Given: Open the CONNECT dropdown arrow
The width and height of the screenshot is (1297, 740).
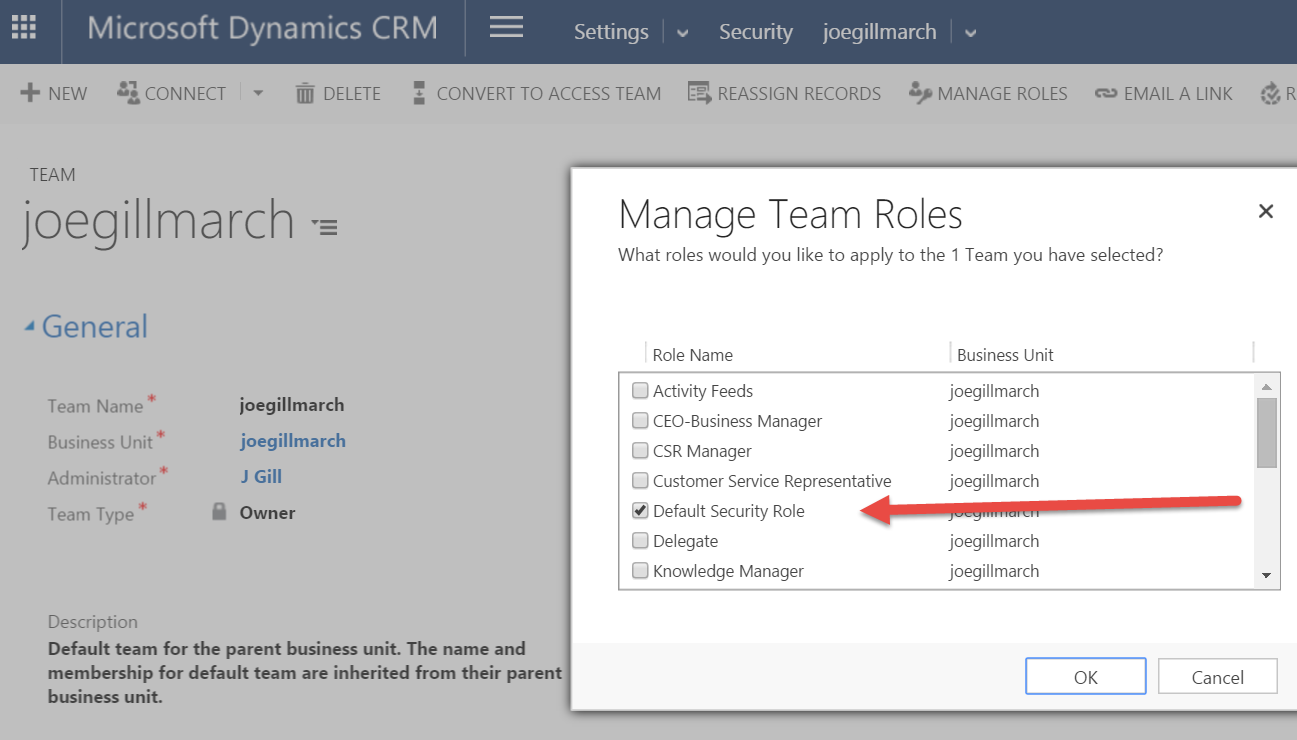Looking at the screenshot, I should coord(258,93).
